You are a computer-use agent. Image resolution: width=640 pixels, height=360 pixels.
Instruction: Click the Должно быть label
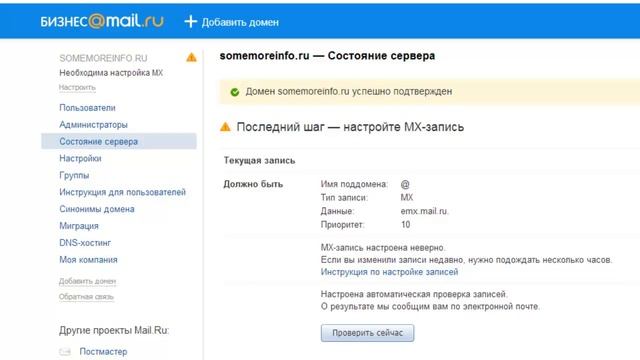pyautogui.click(x=253, y=184)
